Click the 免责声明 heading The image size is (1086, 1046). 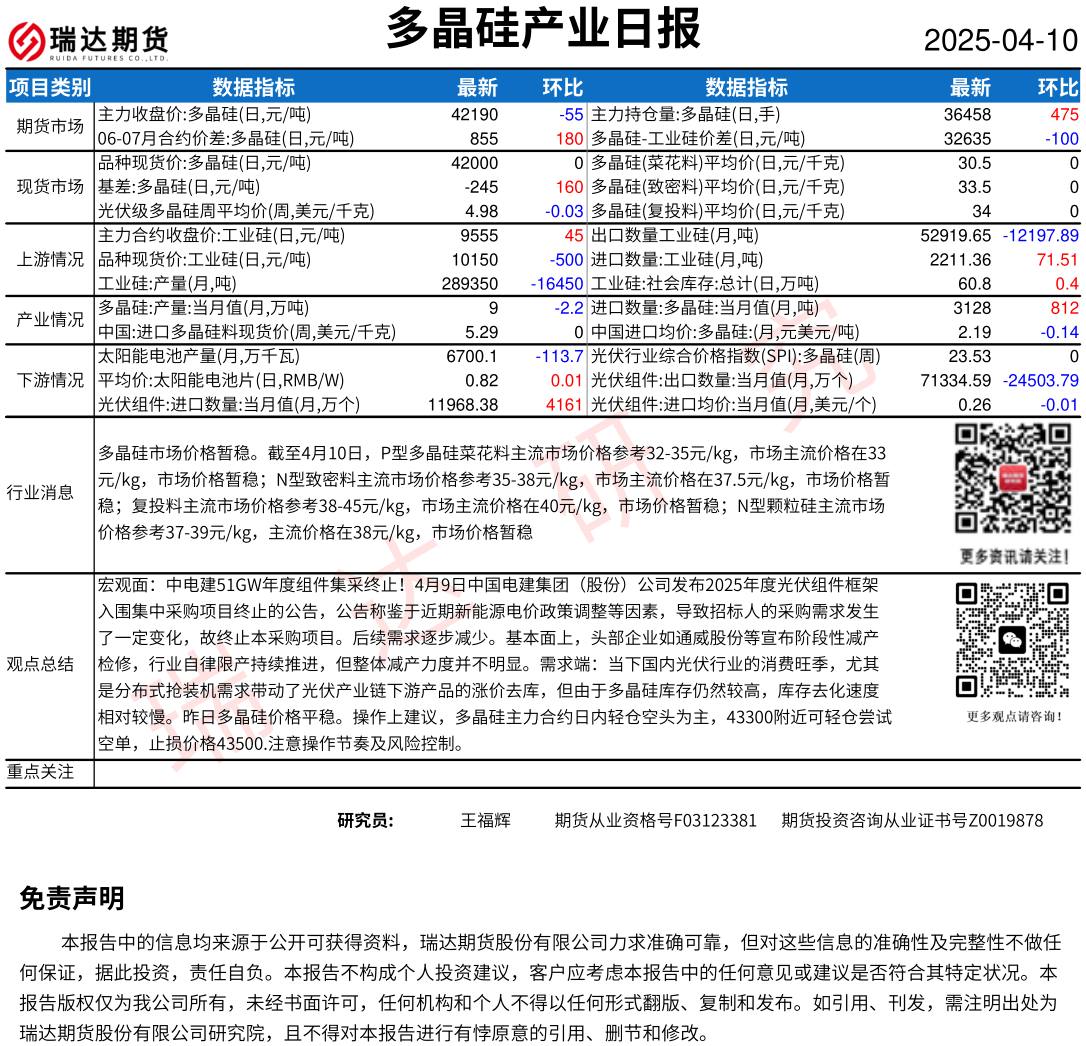pos(72,898)
